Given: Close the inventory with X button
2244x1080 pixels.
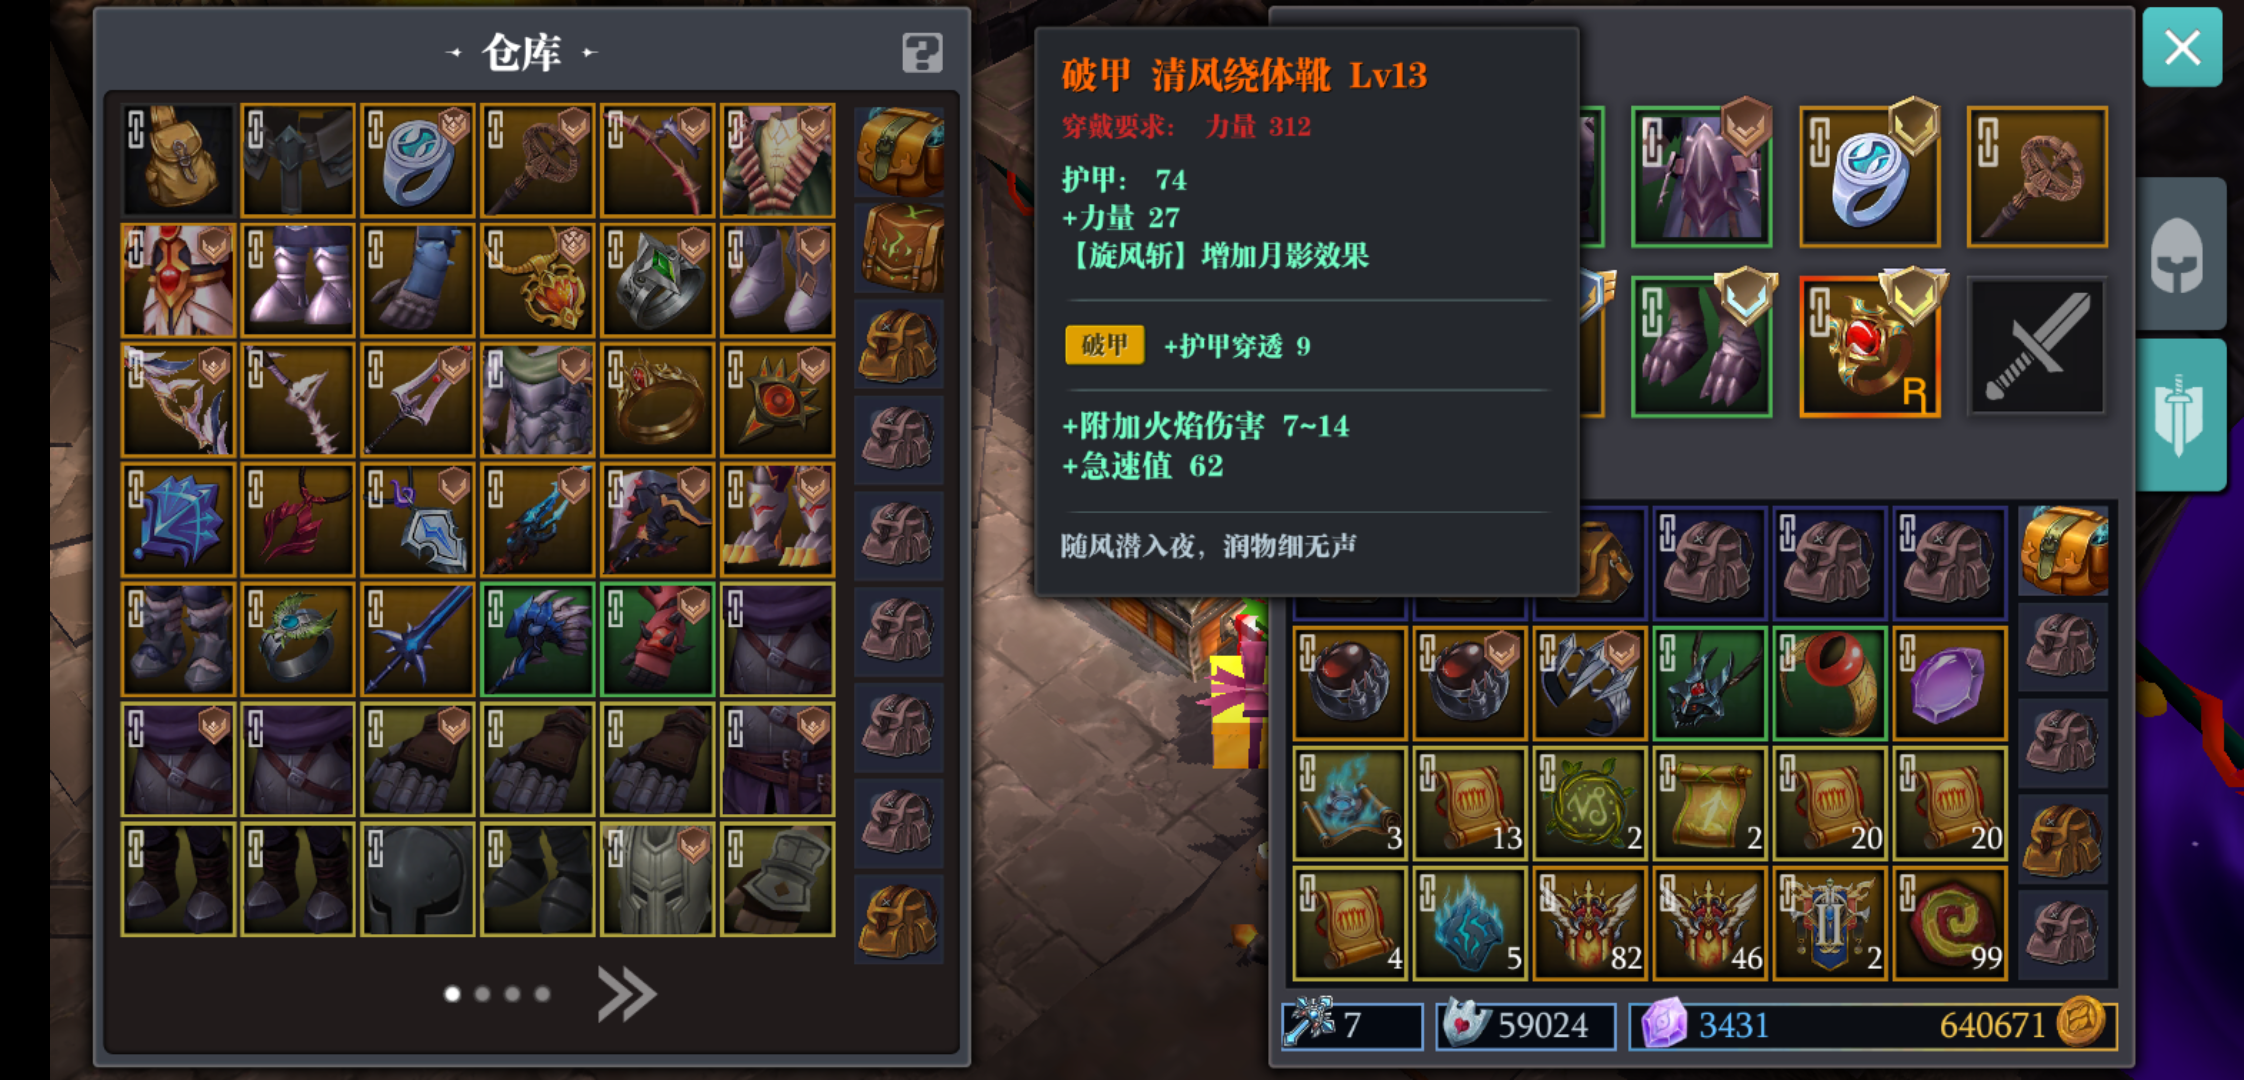Looking at the screenshot, I should (x=2182, y=47).
